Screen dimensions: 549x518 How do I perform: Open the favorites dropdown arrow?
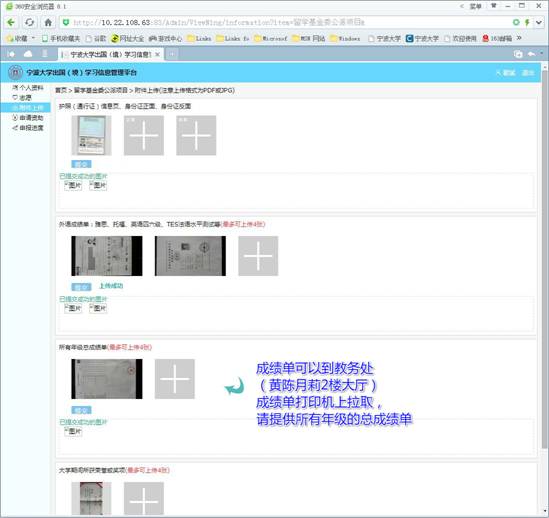pos(33,38)
